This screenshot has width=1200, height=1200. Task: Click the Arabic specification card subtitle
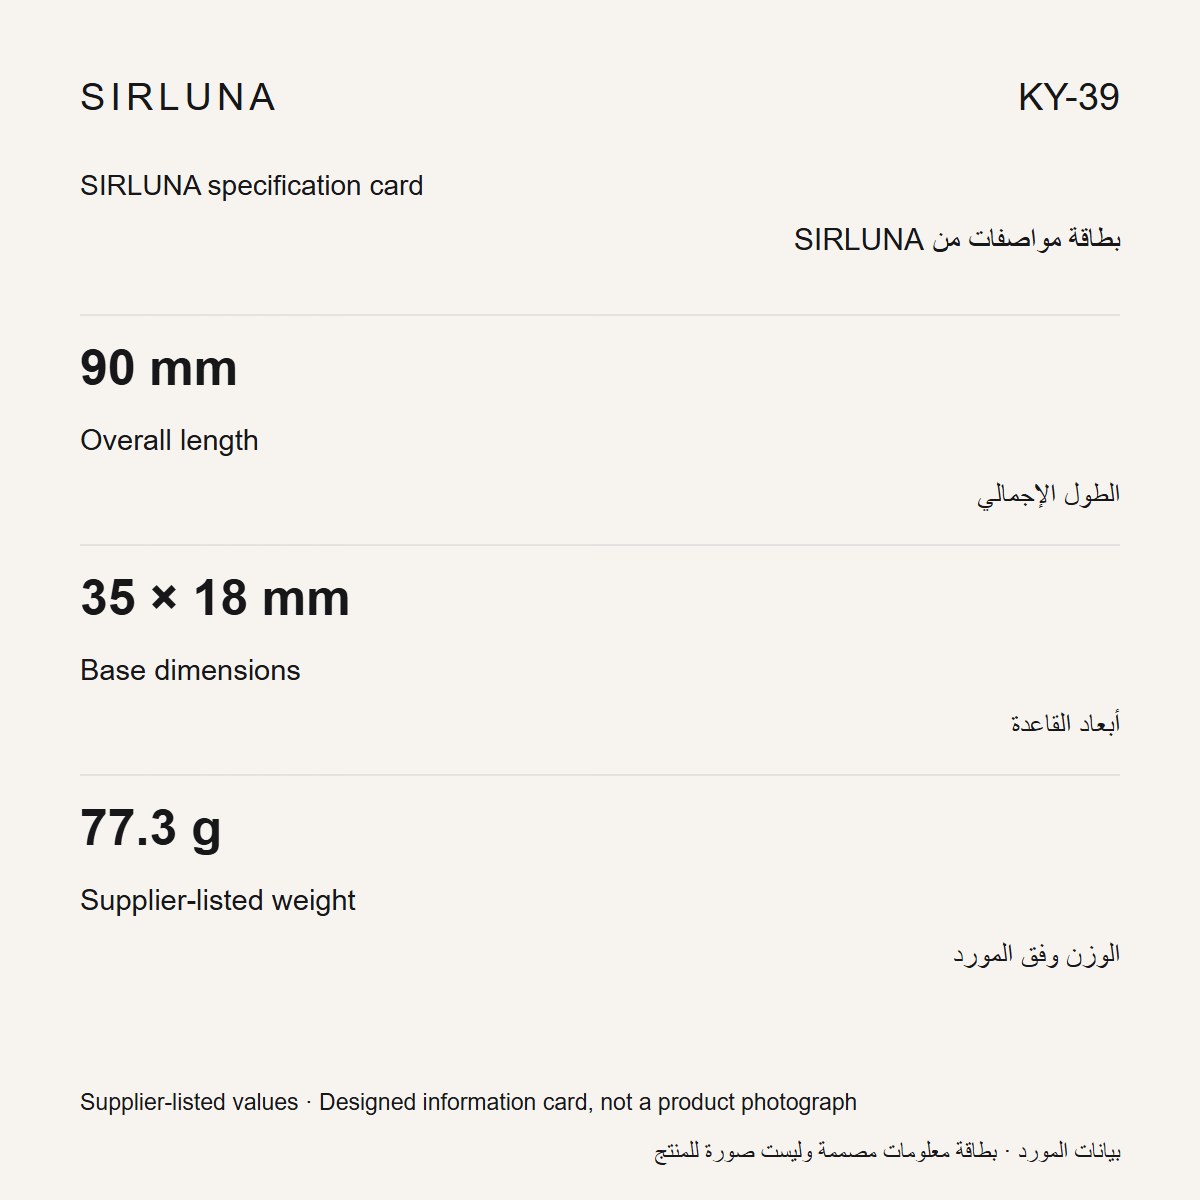(957, 239)
